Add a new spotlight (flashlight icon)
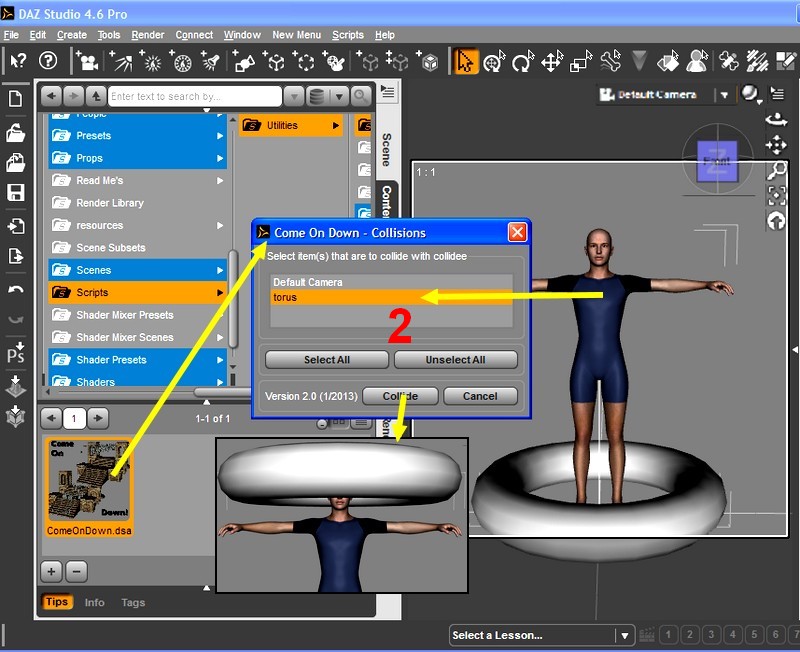This screenshot has height=652, width=800. point(210,61)
